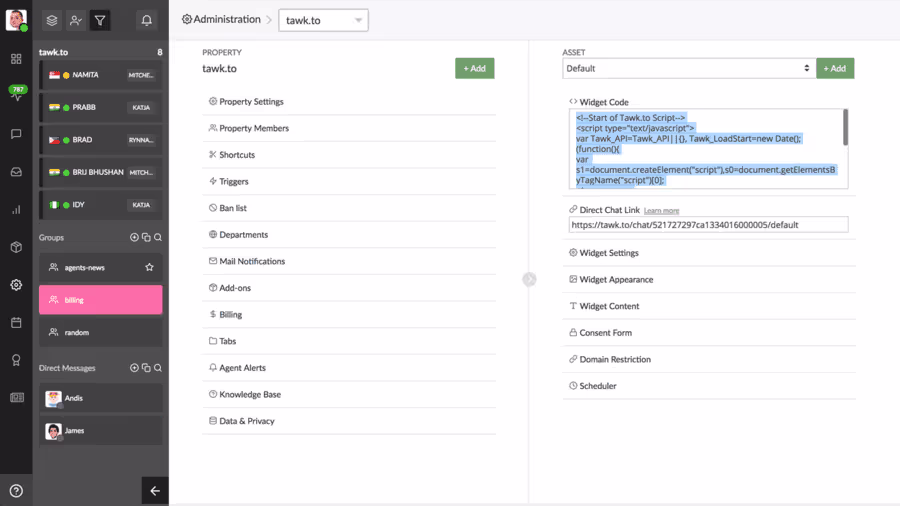Screen dimensions: 900x506
Task: Select the BRIJ BHUSHAN visitor chat
Action: 100,172
